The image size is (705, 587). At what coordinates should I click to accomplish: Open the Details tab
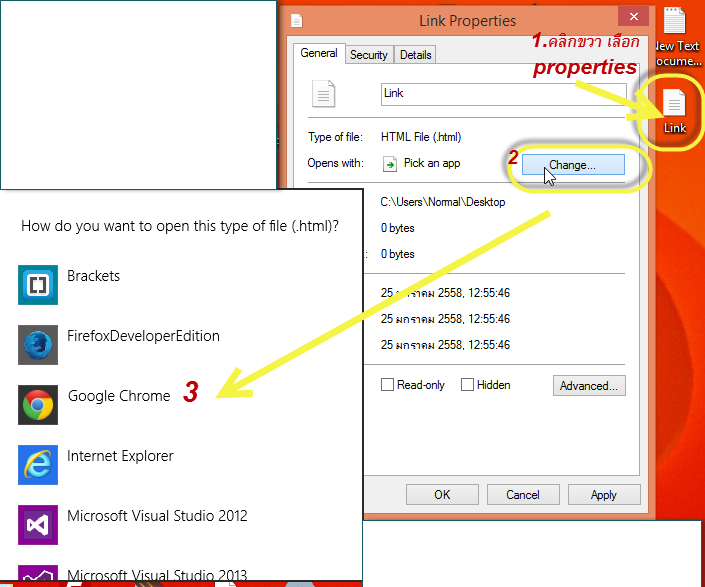[415, 55]
